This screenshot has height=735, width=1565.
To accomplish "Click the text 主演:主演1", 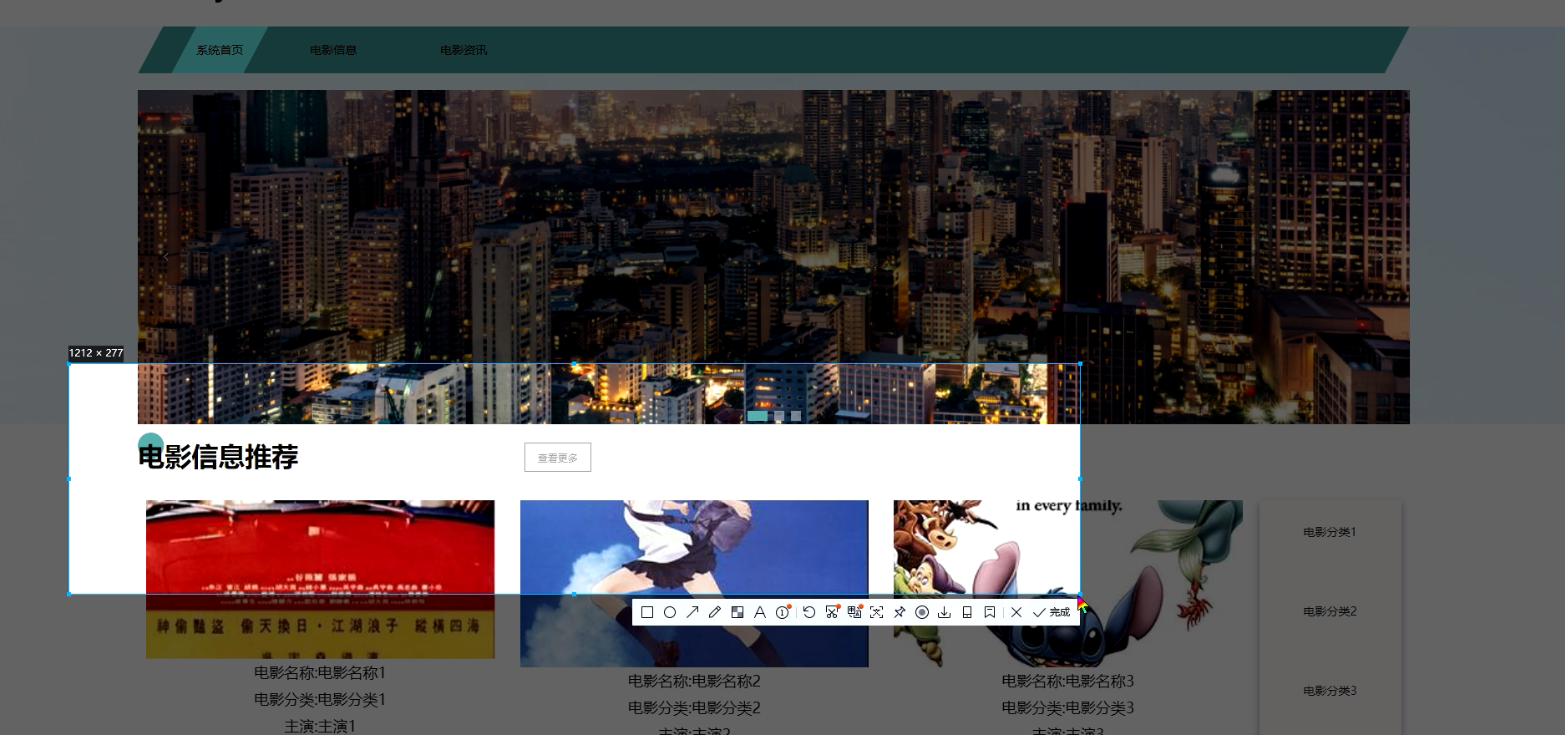I will (320, 726).
